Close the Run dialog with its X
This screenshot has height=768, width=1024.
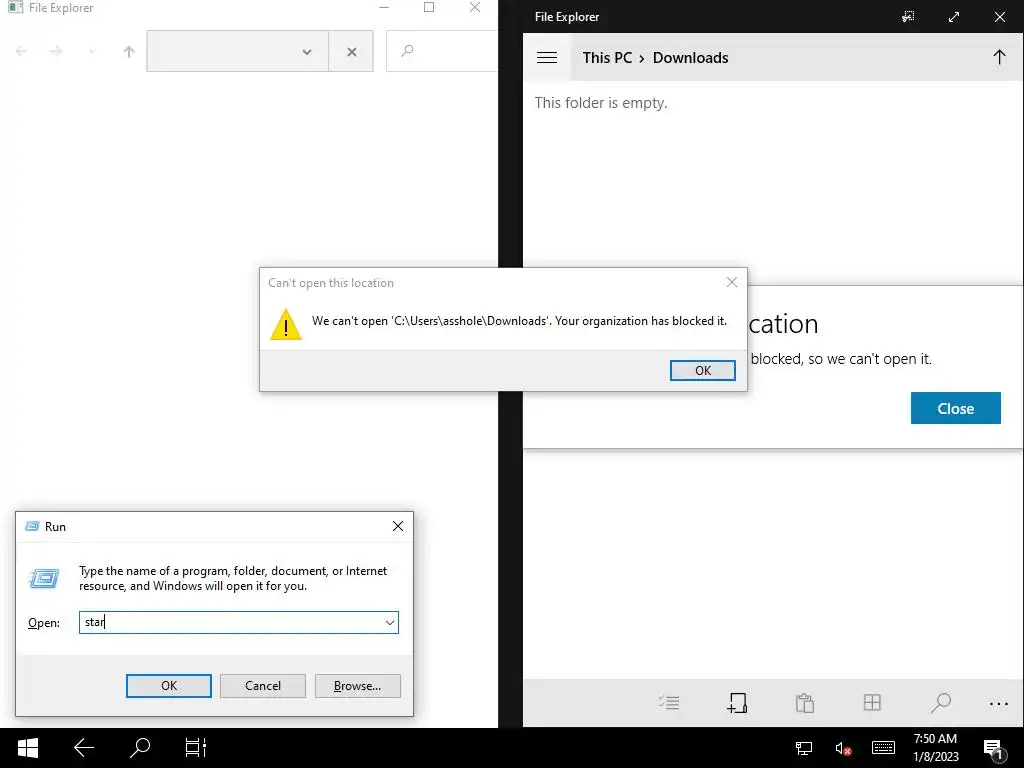[x=398, y=526]
